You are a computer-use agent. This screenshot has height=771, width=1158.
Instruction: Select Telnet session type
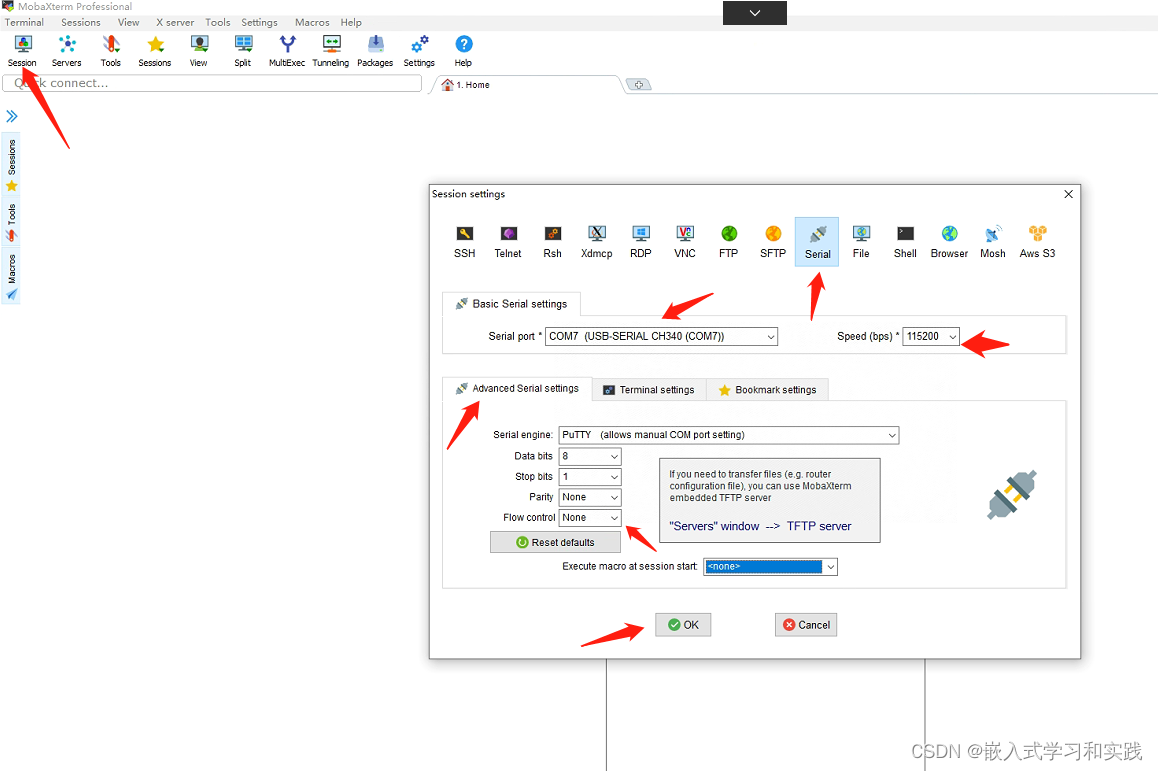click(x=508, y=241)
